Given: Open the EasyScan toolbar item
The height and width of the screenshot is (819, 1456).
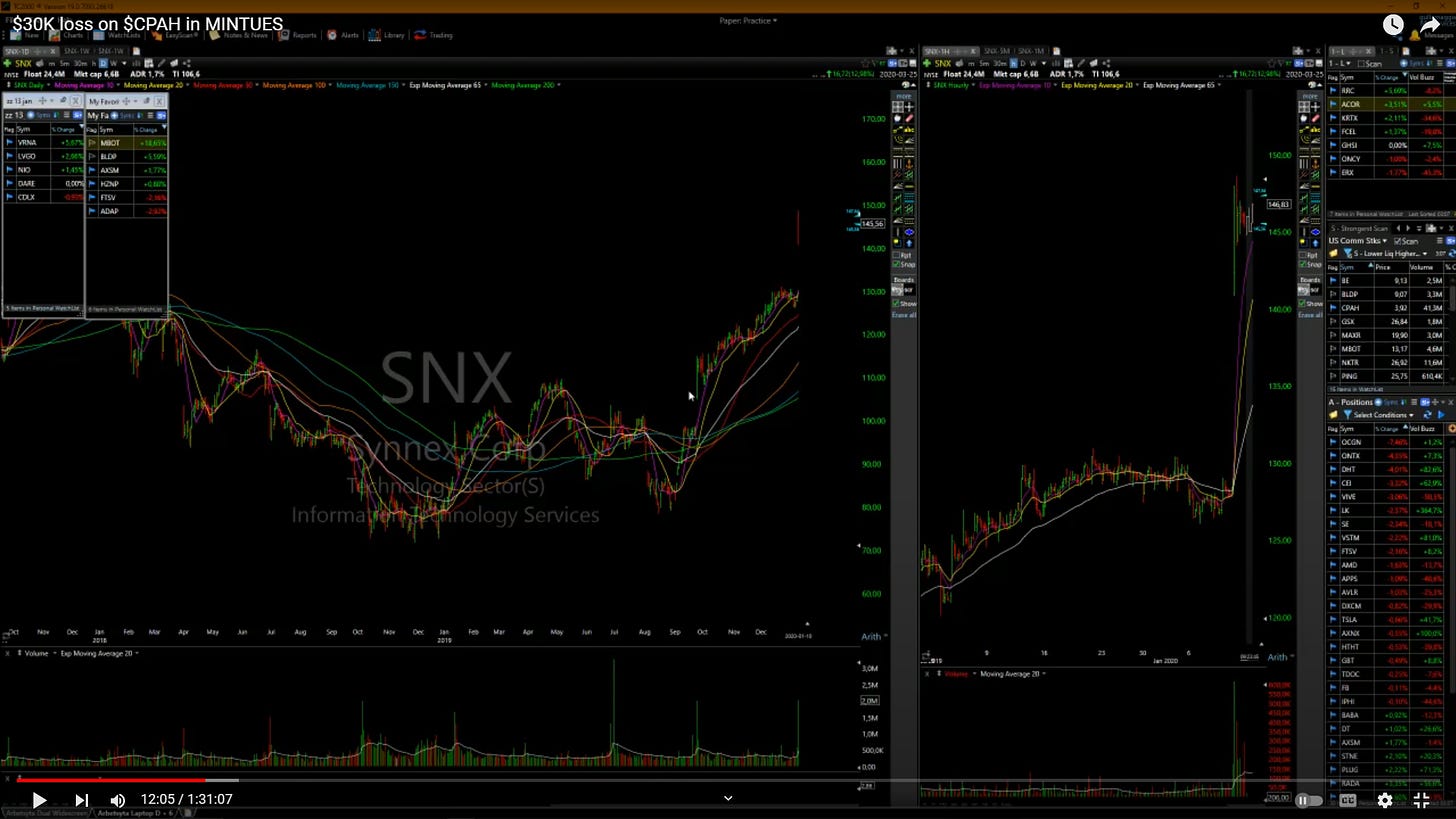Looking at the screenshot, I should pos(174,35).
